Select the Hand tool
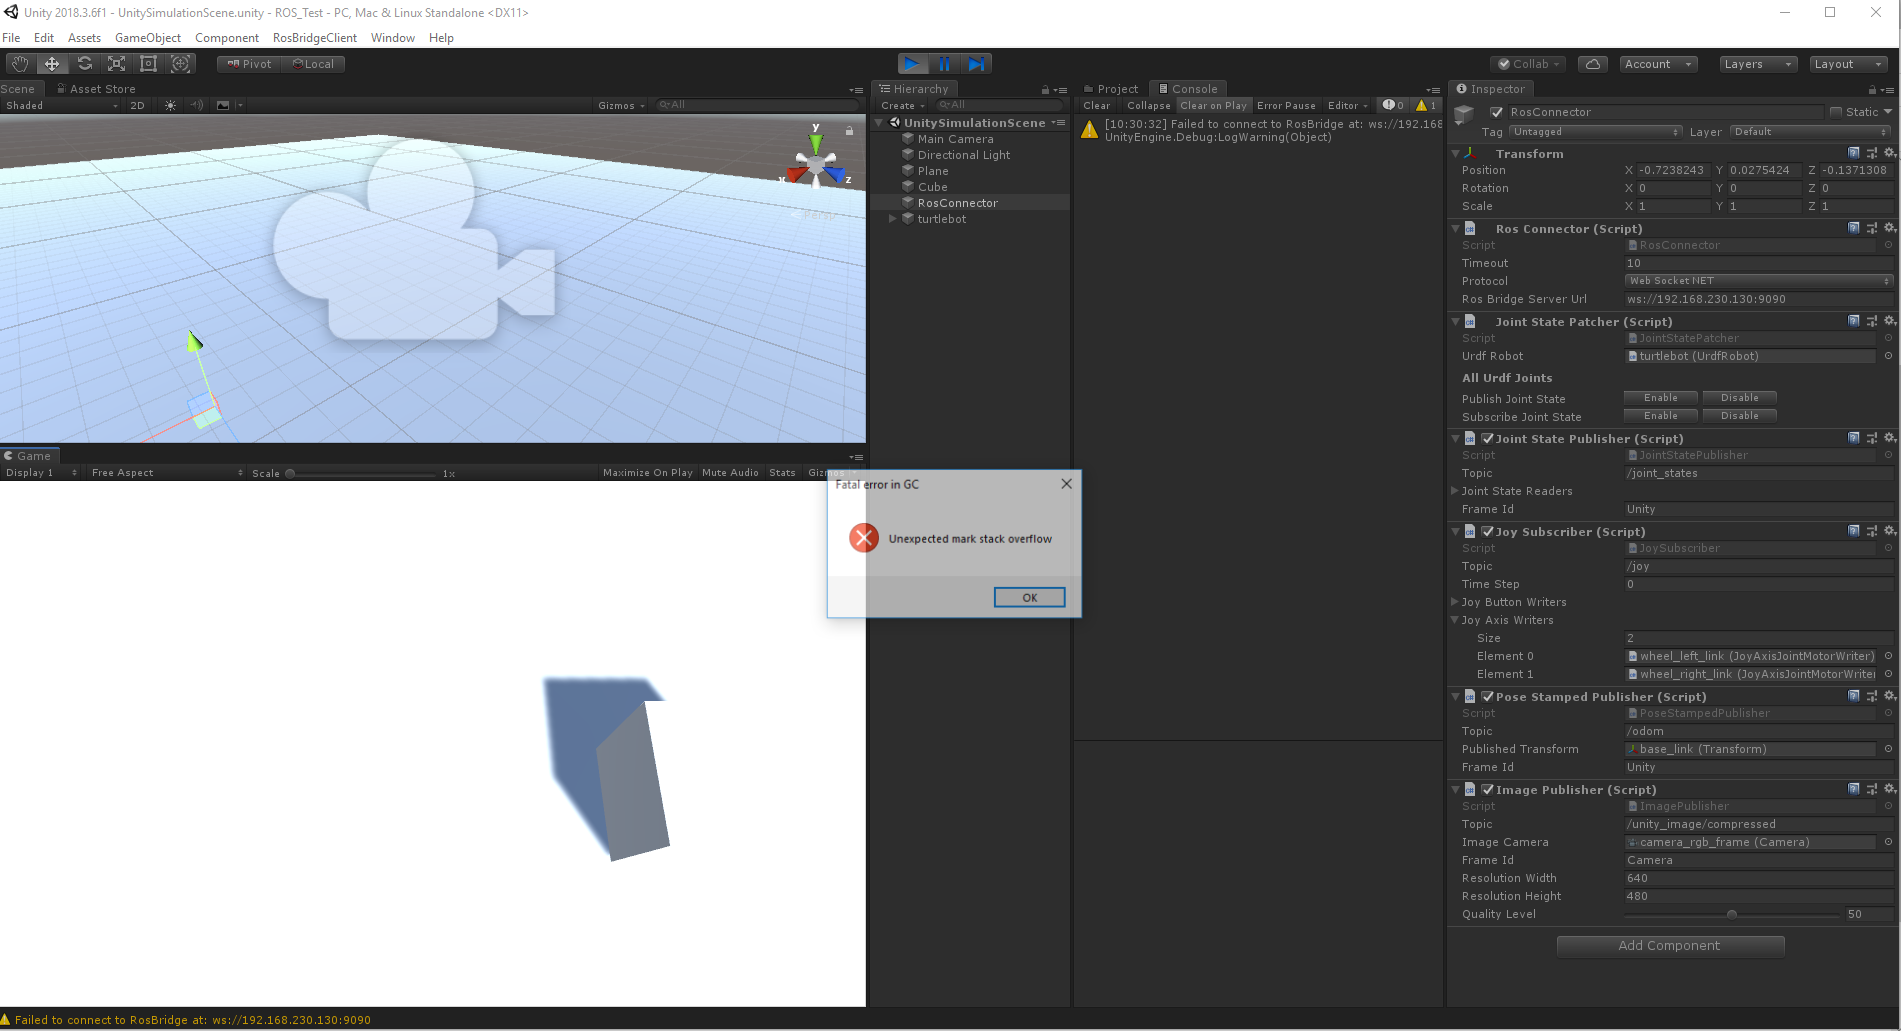 pyautogui.click(x=19, y=63)
